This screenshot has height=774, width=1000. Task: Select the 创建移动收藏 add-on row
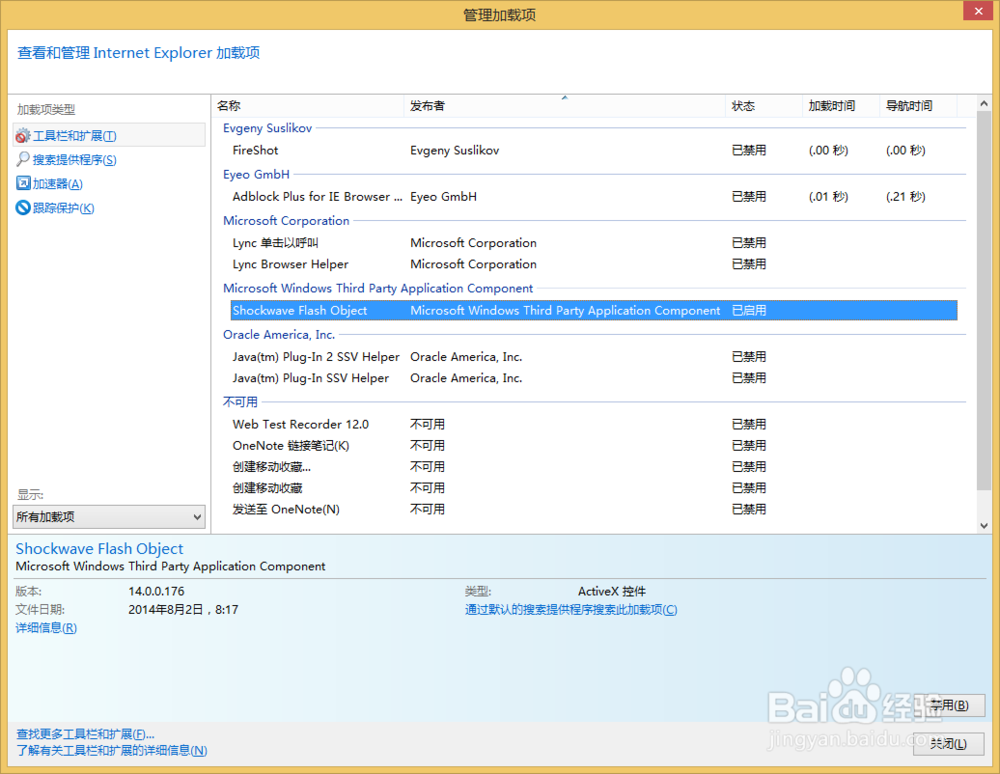593,488
